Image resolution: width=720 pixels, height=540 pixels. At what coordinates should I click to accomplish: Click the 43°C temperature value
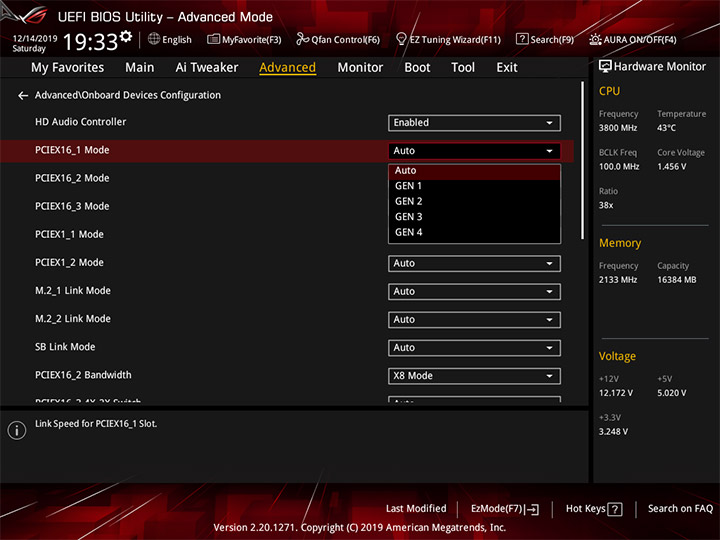(666, 128)
